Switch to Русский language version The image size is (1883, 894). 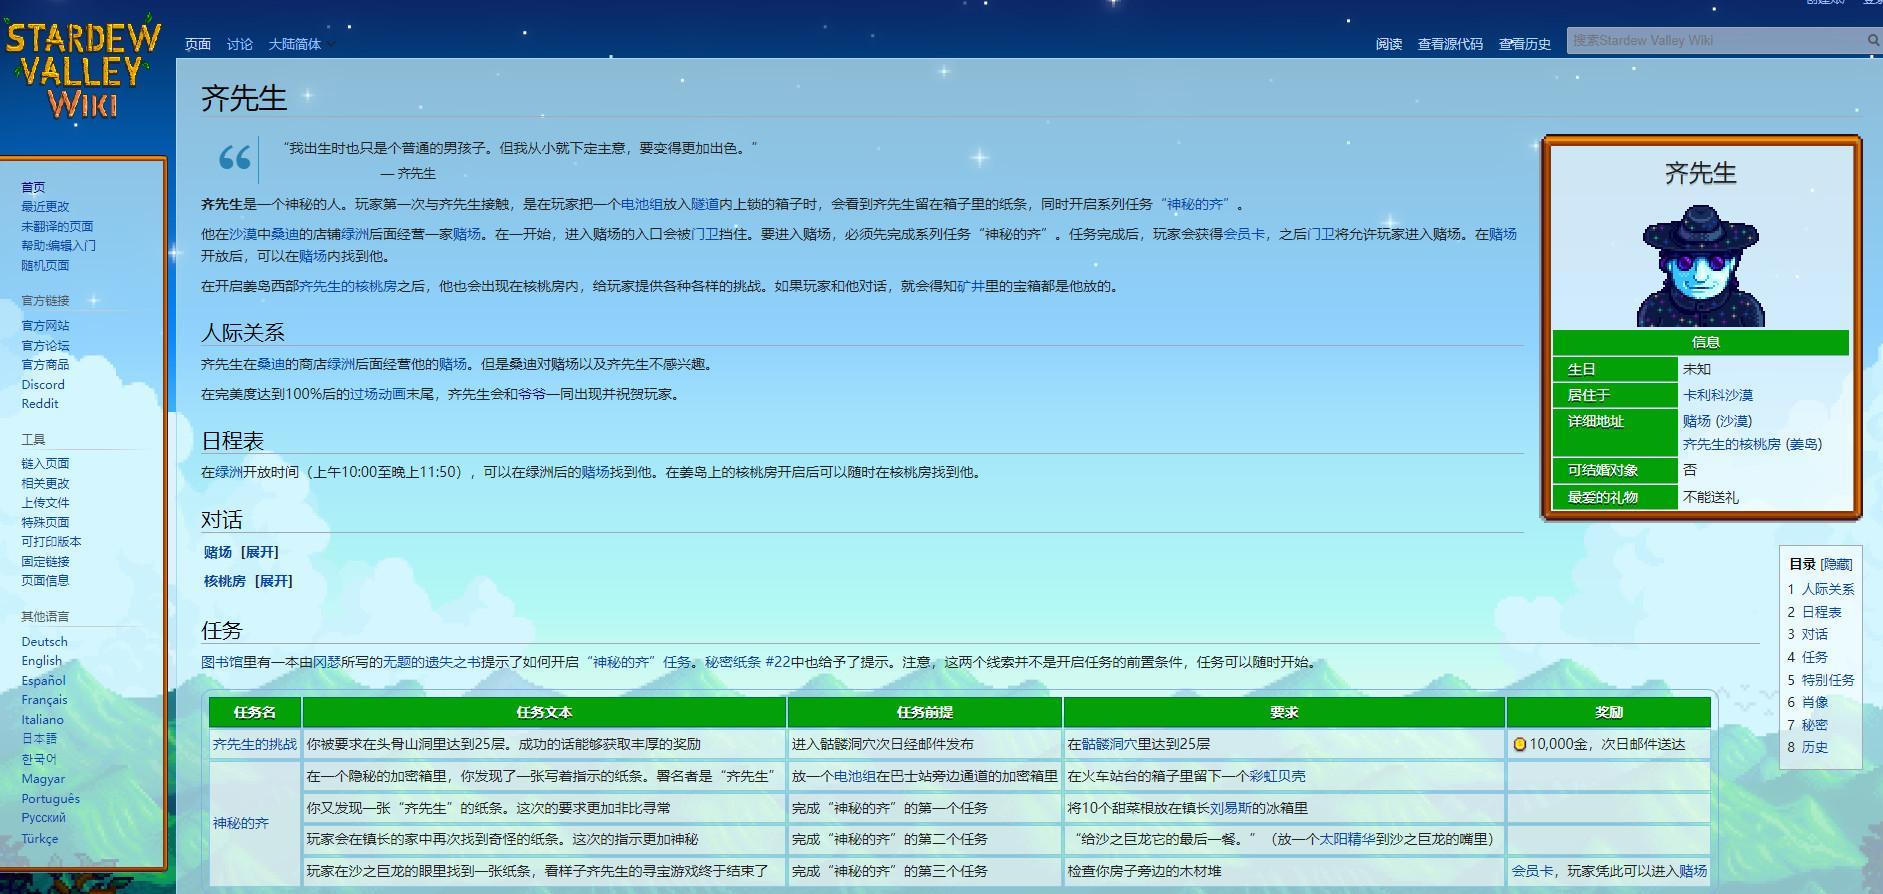(x=43, y=817)
